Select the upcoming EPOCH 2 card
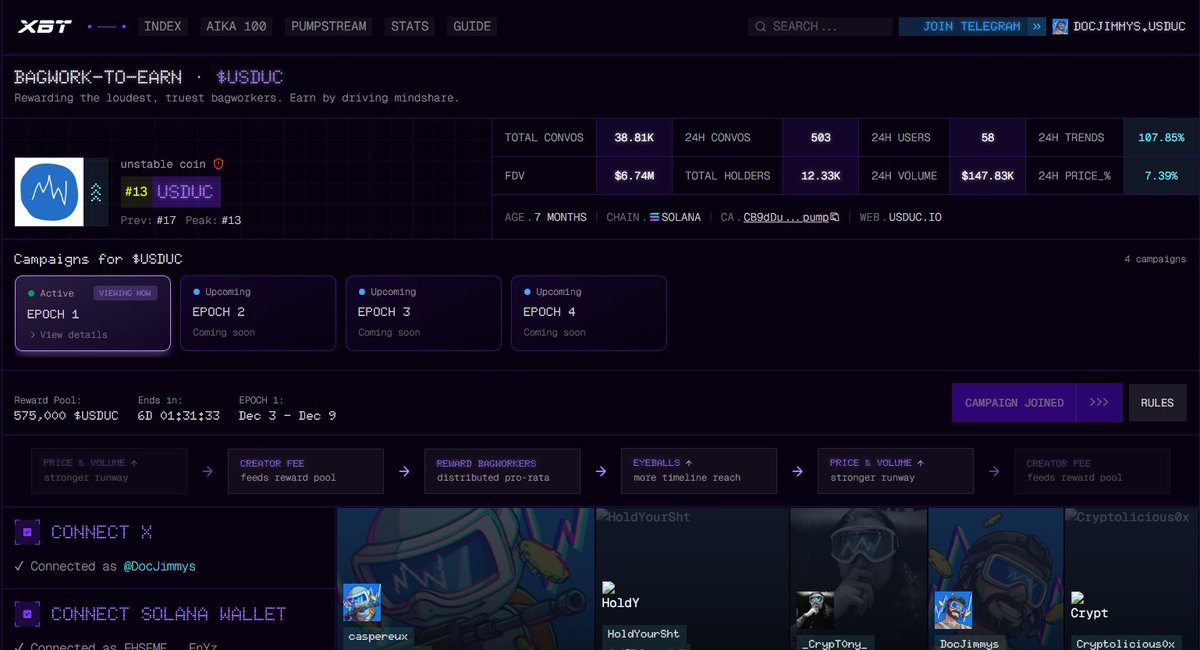 [x=258, y=313]
